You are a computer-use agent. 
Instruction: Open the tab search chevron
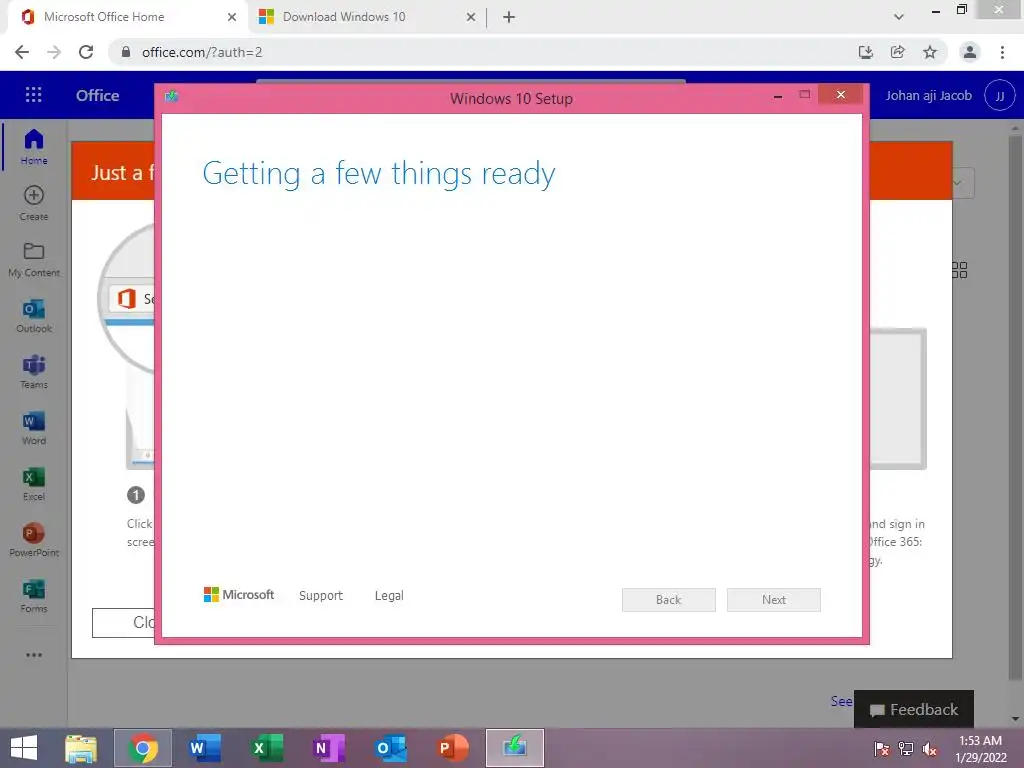point(899,17)
